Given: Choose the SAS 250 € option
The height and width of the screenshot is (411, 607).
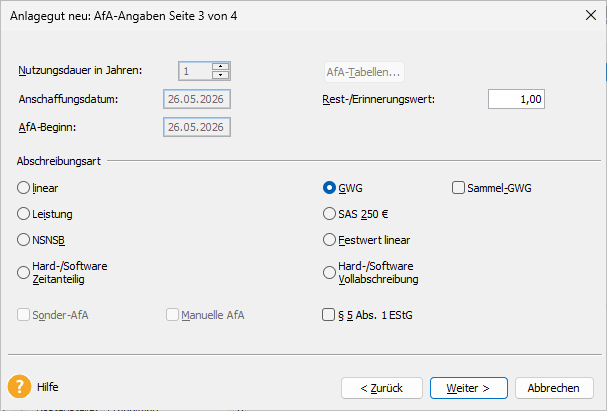Looking at the screenshot, I should (x=330, y=214).
